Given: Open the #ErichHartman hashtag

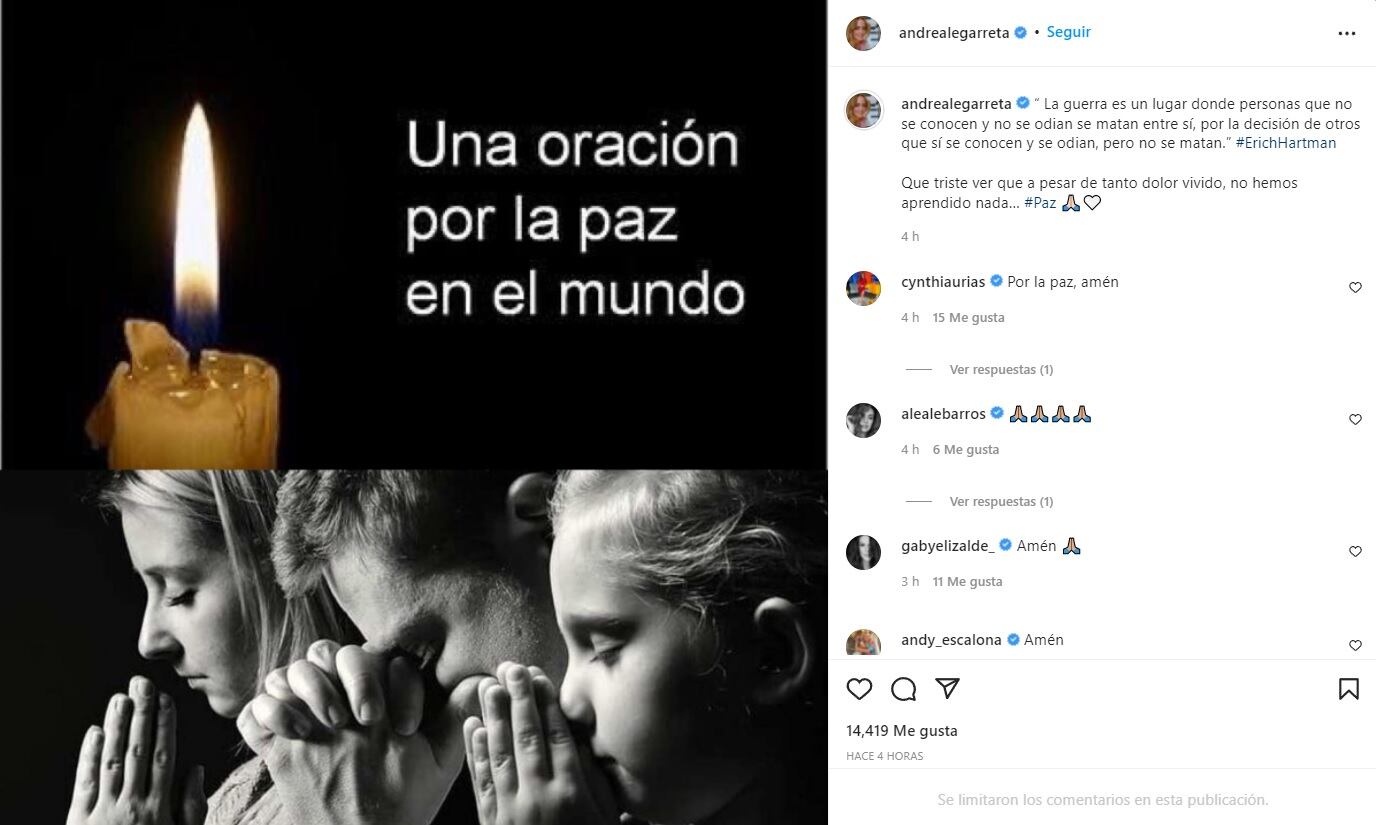Looking at the screenshot, I should (x=1286, y=143).
